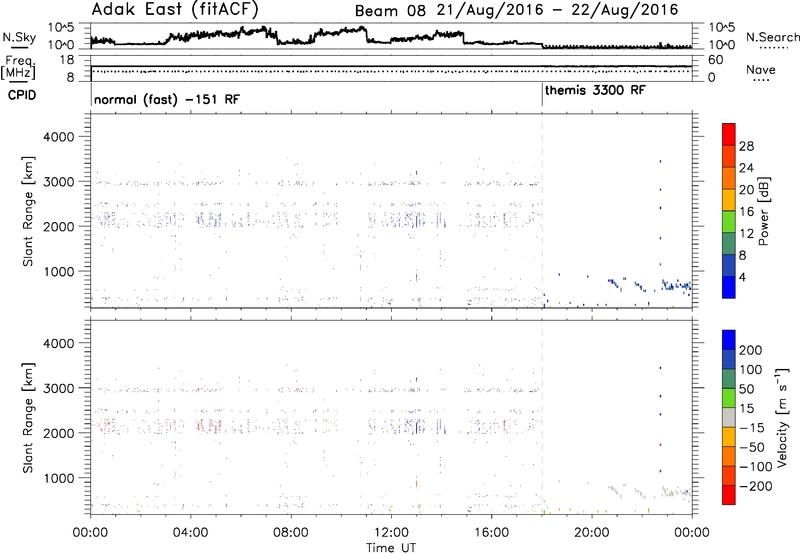Click the '-100' velocity colorbar value
The height and width of the screenshot is (554, 800).
756,466
